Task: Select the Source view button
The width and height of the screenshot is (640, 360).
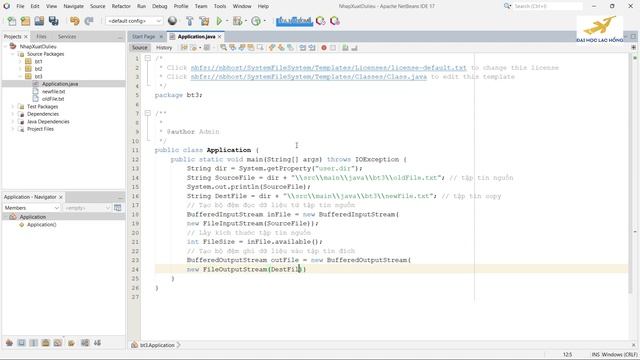Action: [140, 48]
